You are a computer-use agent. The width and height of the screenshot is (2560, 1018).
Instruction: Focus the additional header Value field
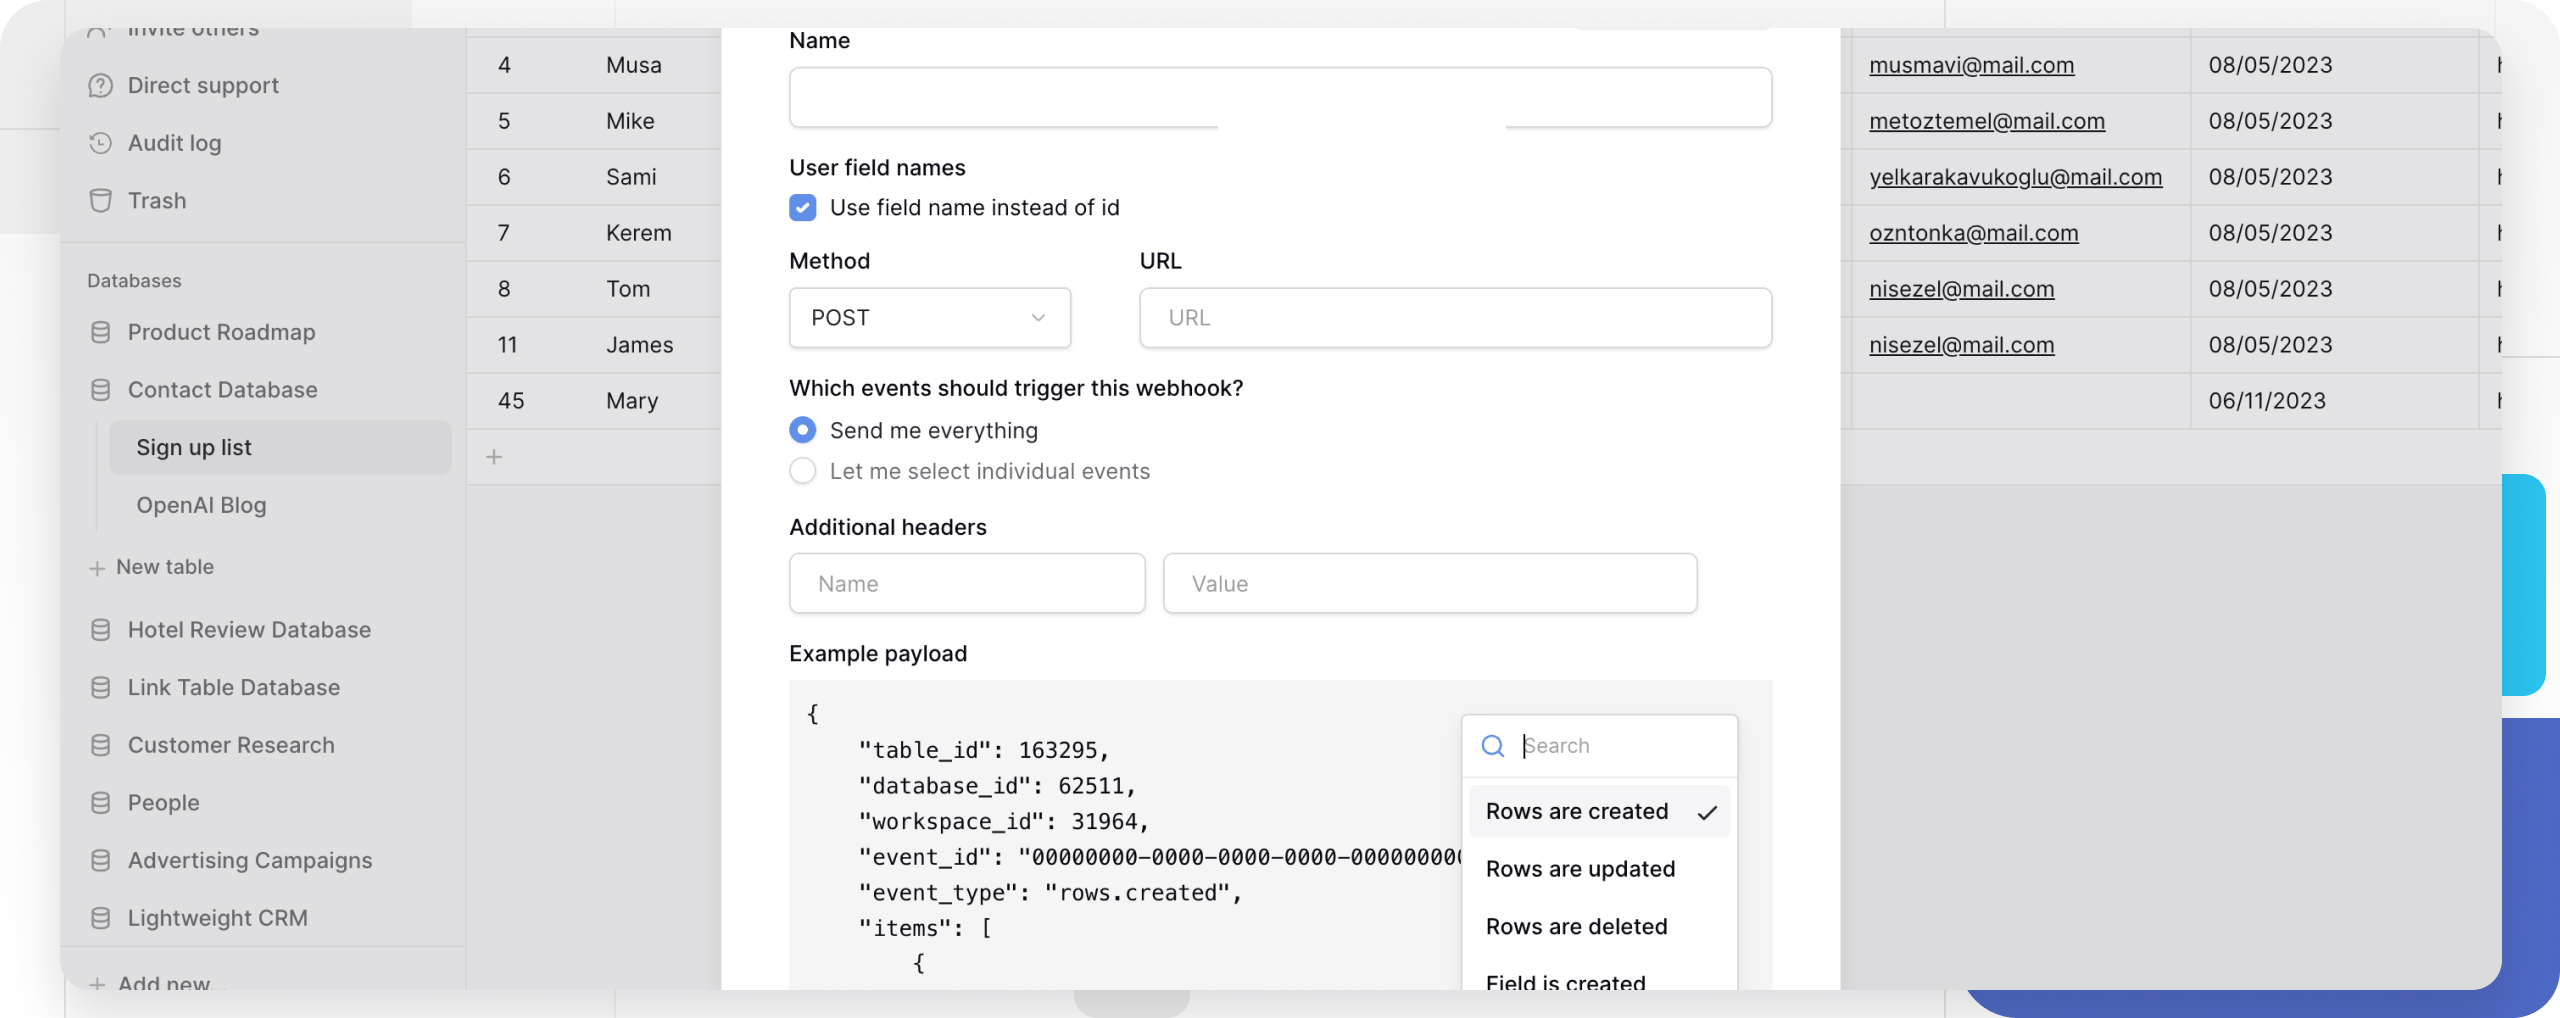point(1429,584)
